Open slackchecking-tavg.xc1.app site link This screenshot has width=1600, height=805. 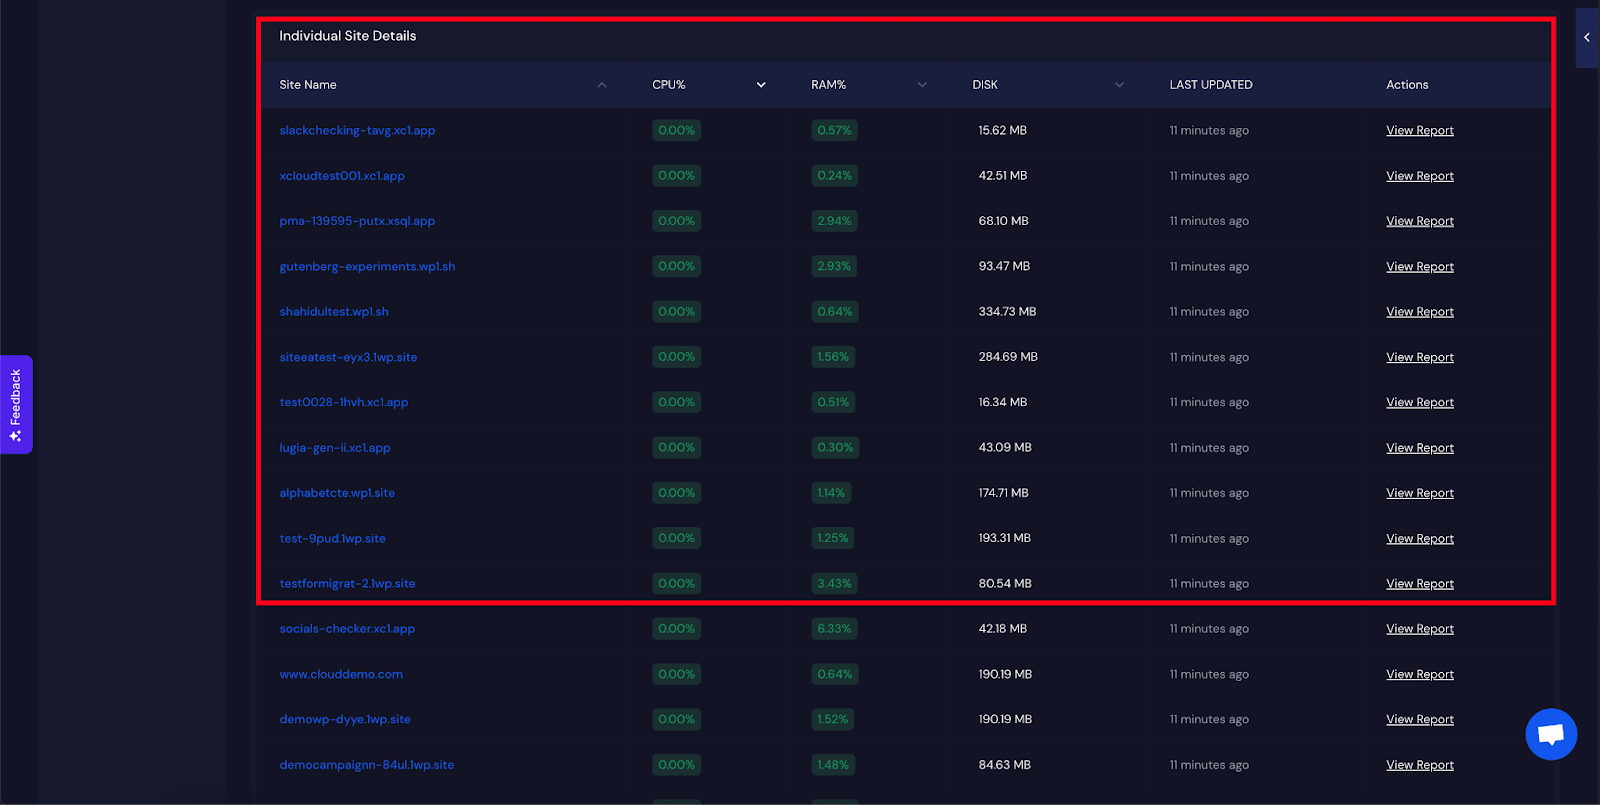(x=357, y=131)
